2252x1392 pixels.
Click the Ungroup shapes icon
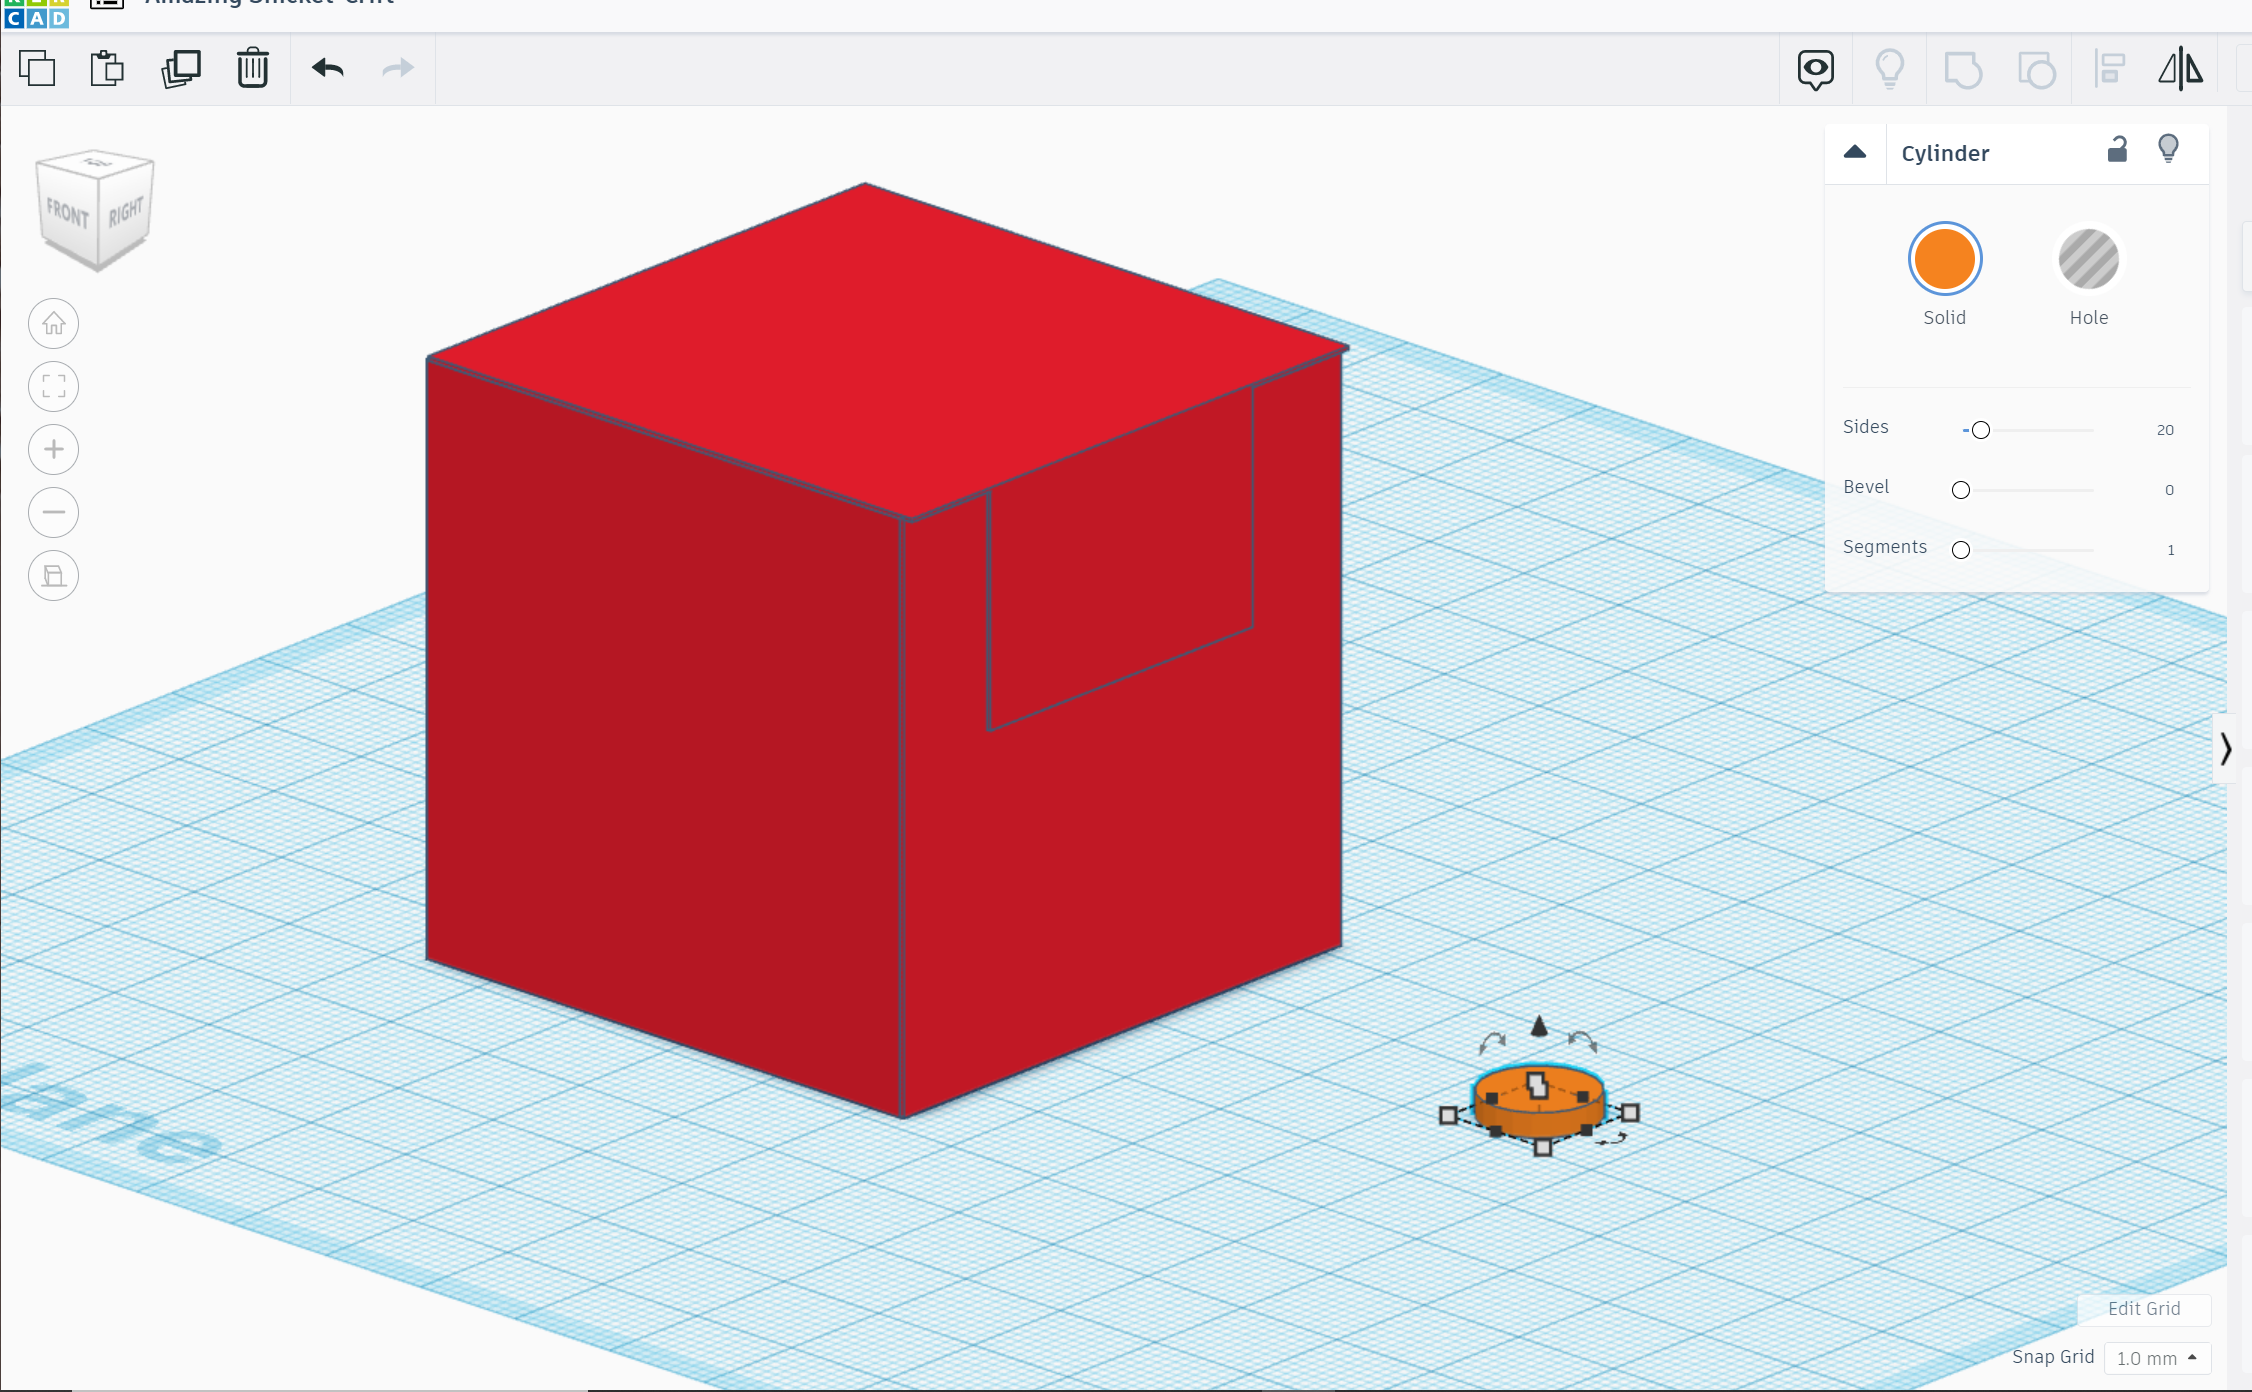click(x=2036, y=69)
